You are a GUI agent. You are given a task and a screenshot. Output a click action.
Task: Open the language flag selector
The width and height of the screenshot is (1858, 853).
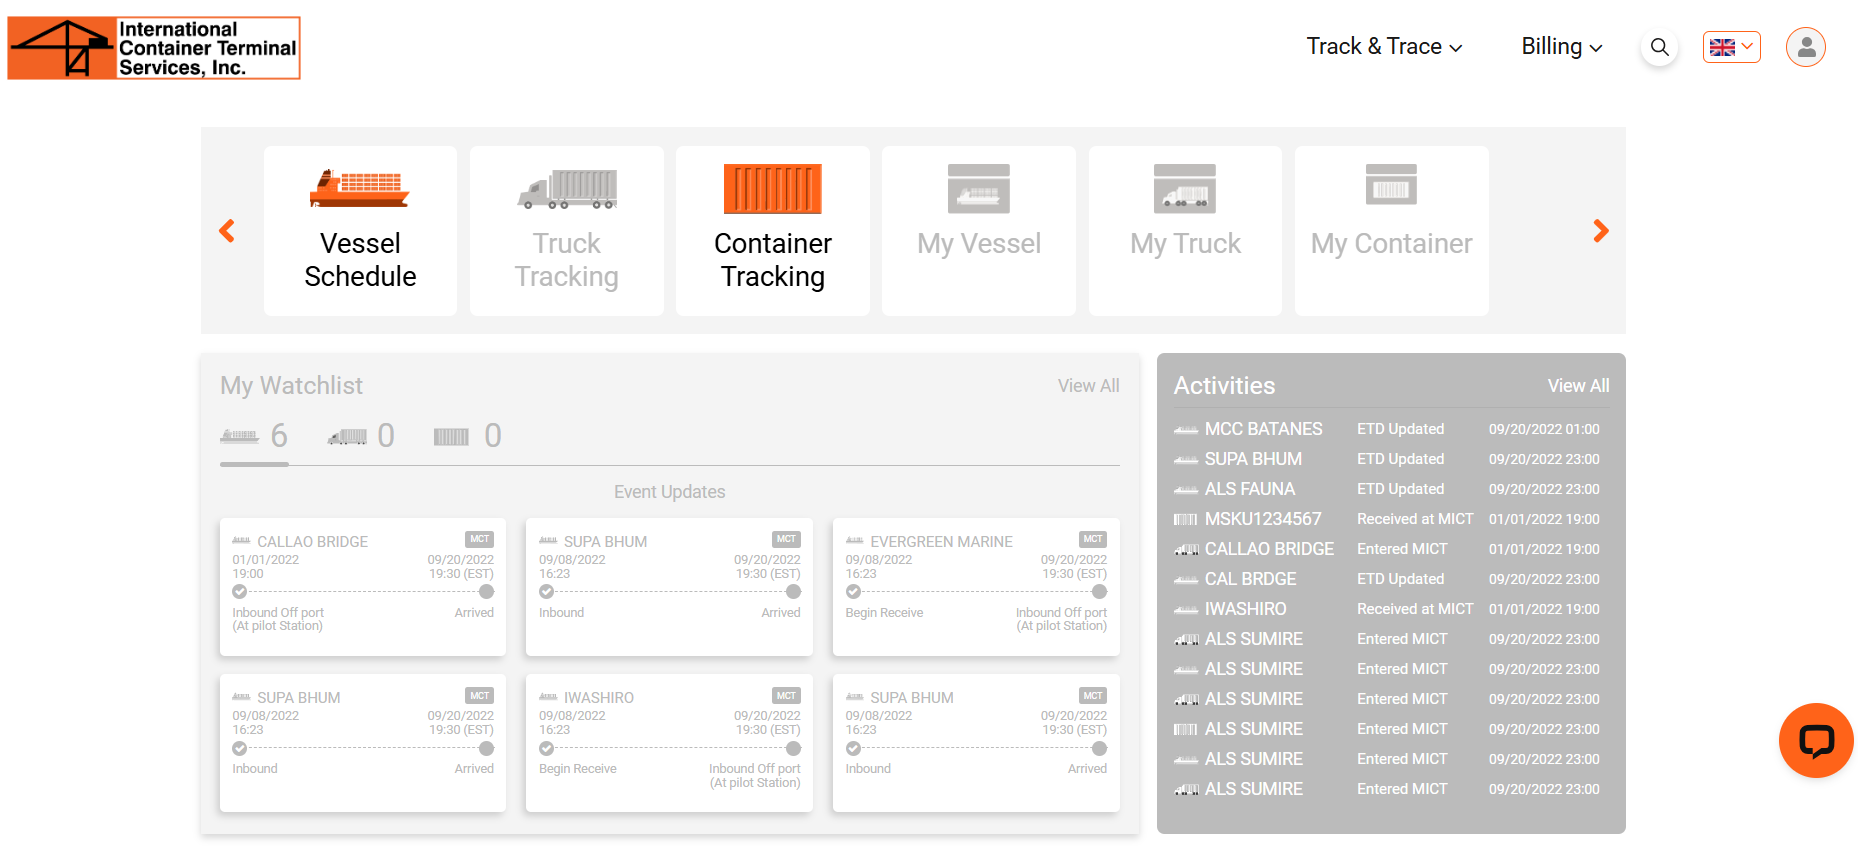1731,47
